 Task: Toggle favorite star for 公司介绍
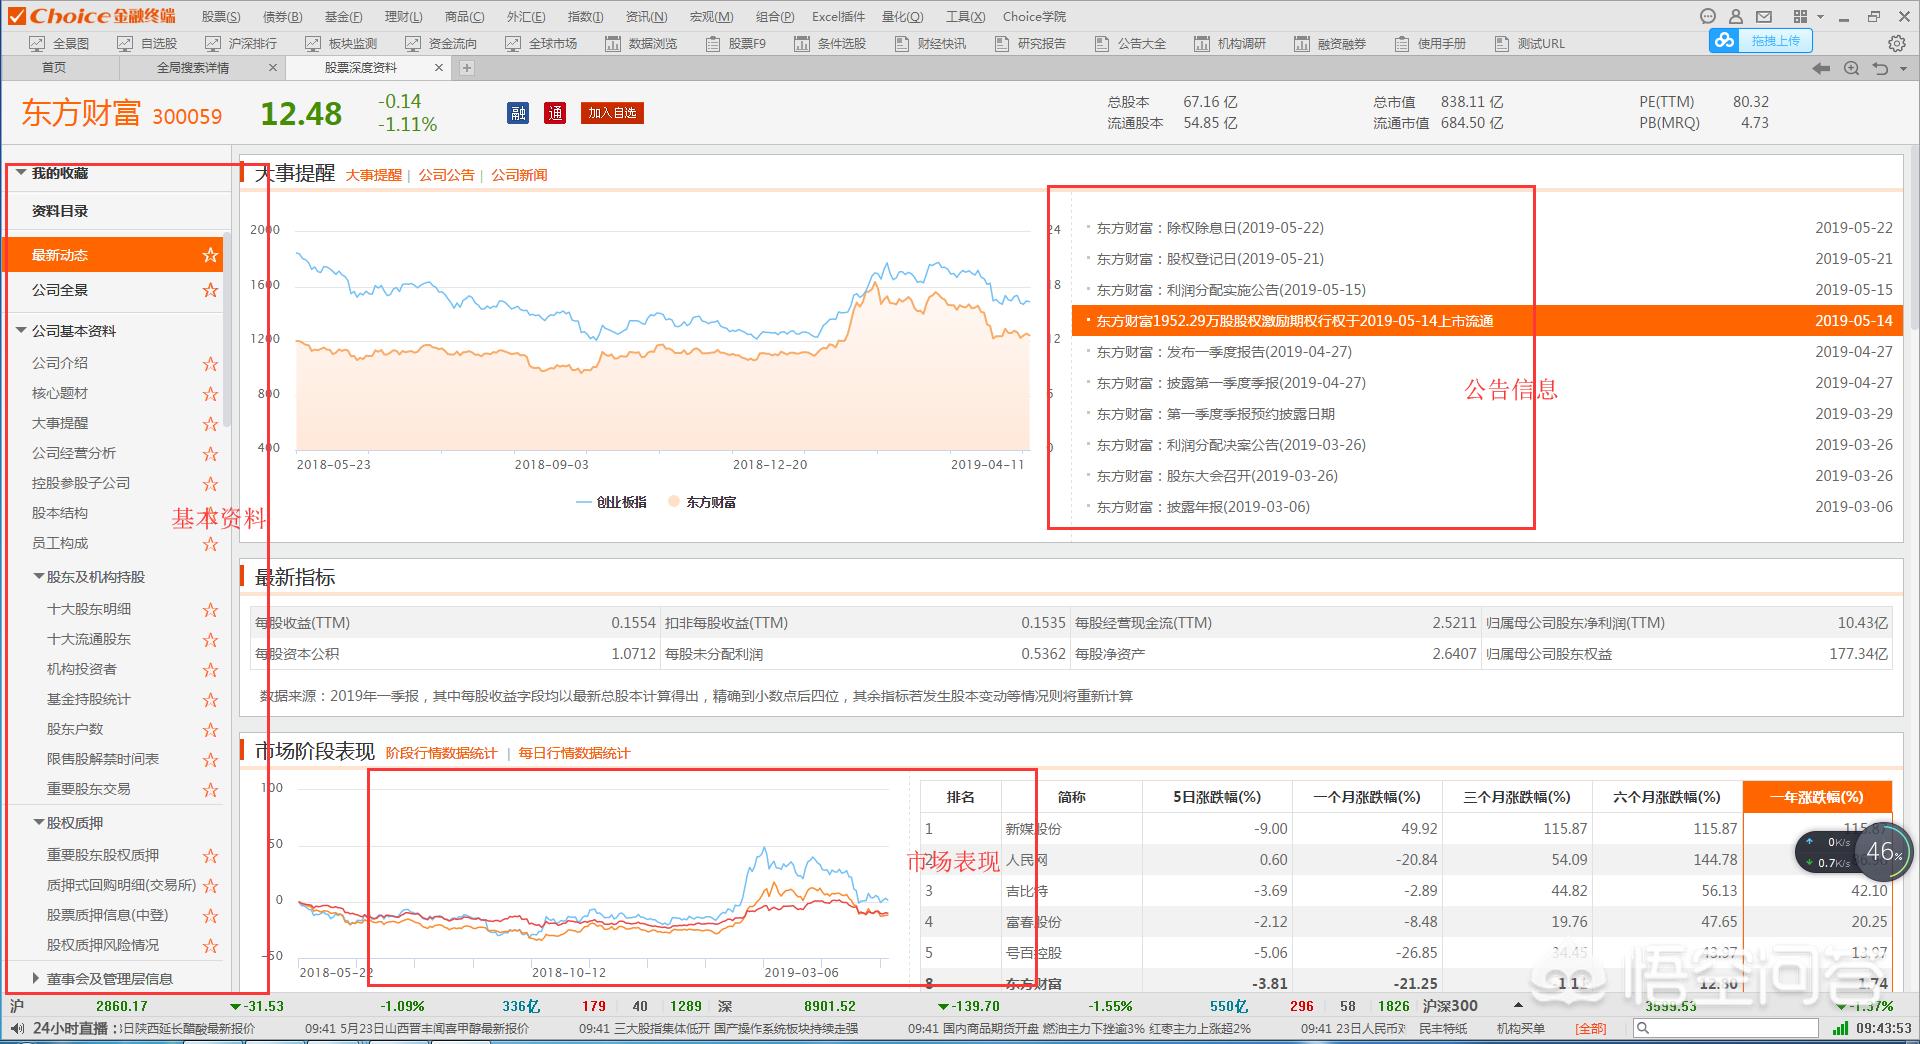pyautogui.click(x=210, y=364)
